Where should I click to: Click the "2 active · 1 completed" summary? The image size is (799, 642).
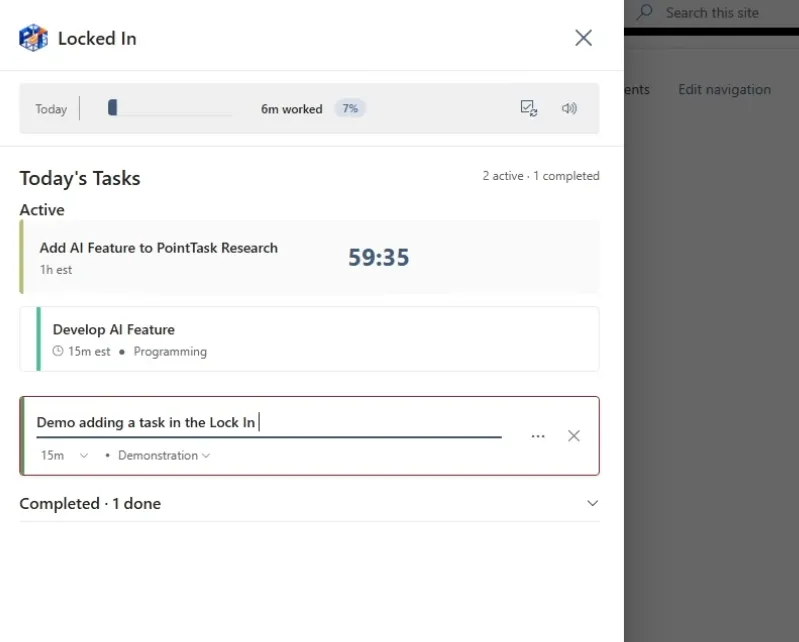[541, 176]
